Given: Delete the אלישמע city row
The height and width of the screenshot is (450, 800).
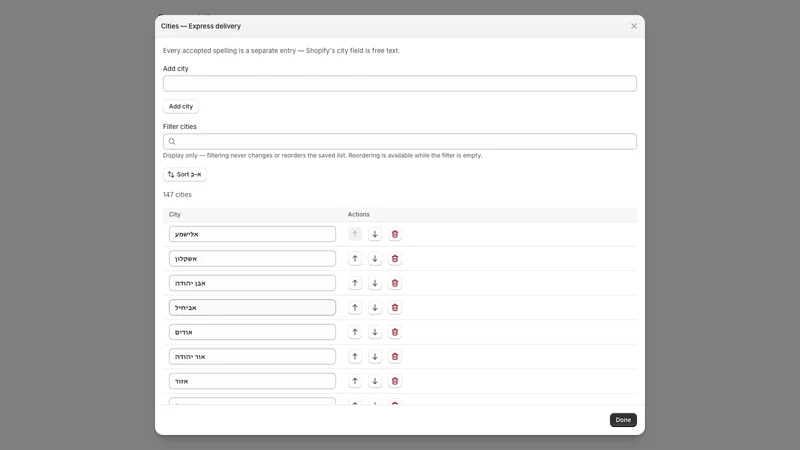Looking at the screenshot, I should [x=394, y=234].
